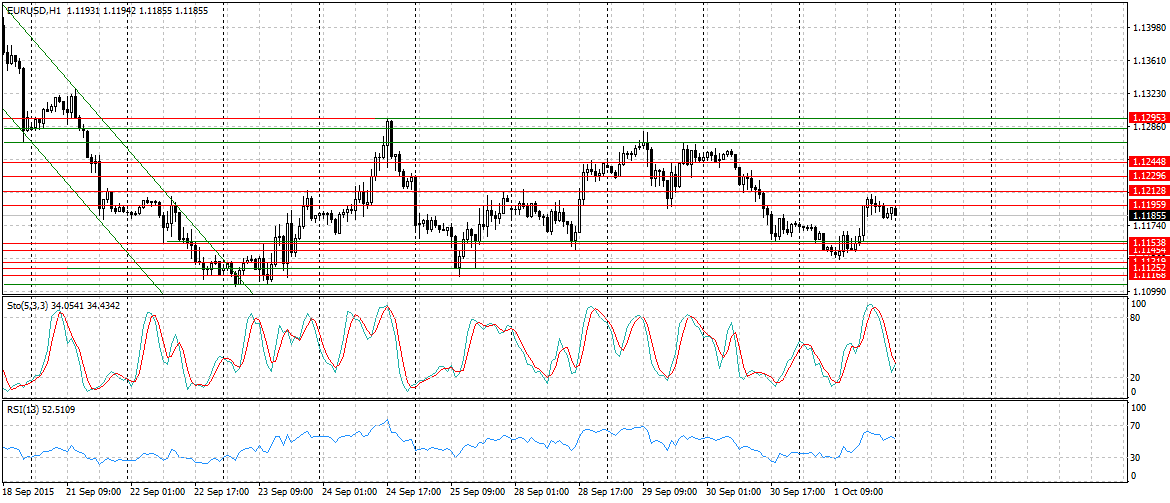Viewport: 1170px width, 503px height.
Task: Click the 18 Sep 2015 time axis label
Action: [28, 493]
